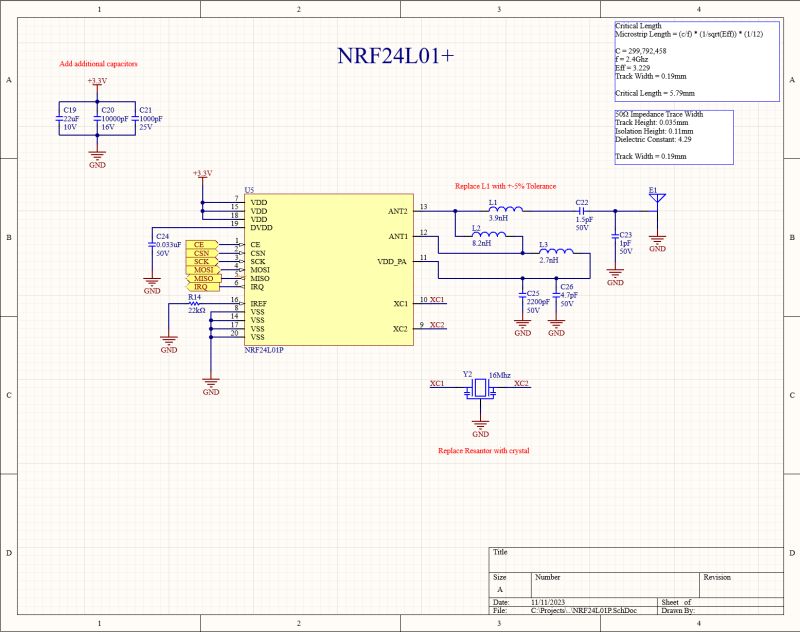Click the Critical Length notes text box
800x632 pixels.
[695, 58]
